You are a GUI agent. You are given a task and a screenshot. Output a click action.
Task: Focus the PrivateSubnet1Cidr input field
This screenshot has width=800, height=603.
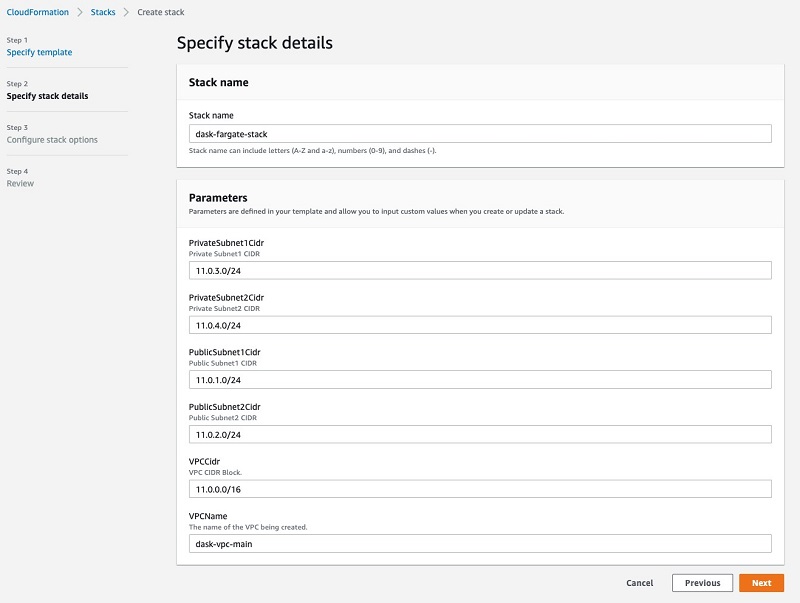coord(480,270)
